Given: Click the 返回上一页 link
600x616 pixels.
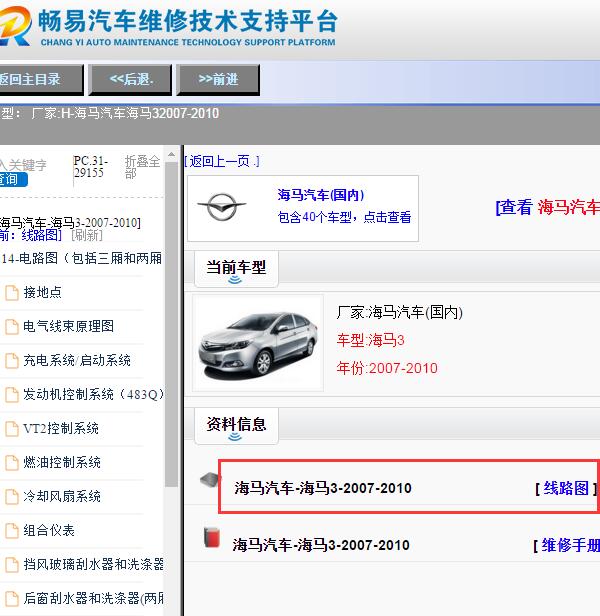Looking at the screenshot, I should click(222, 161).
